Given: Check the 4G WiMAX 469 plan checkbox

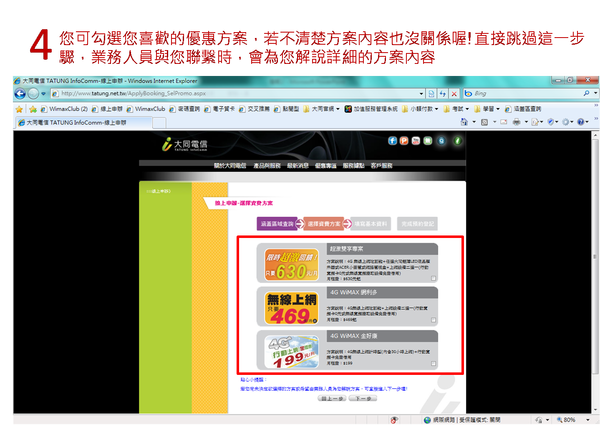Looking at the screenshot, I should pos(433,320).
